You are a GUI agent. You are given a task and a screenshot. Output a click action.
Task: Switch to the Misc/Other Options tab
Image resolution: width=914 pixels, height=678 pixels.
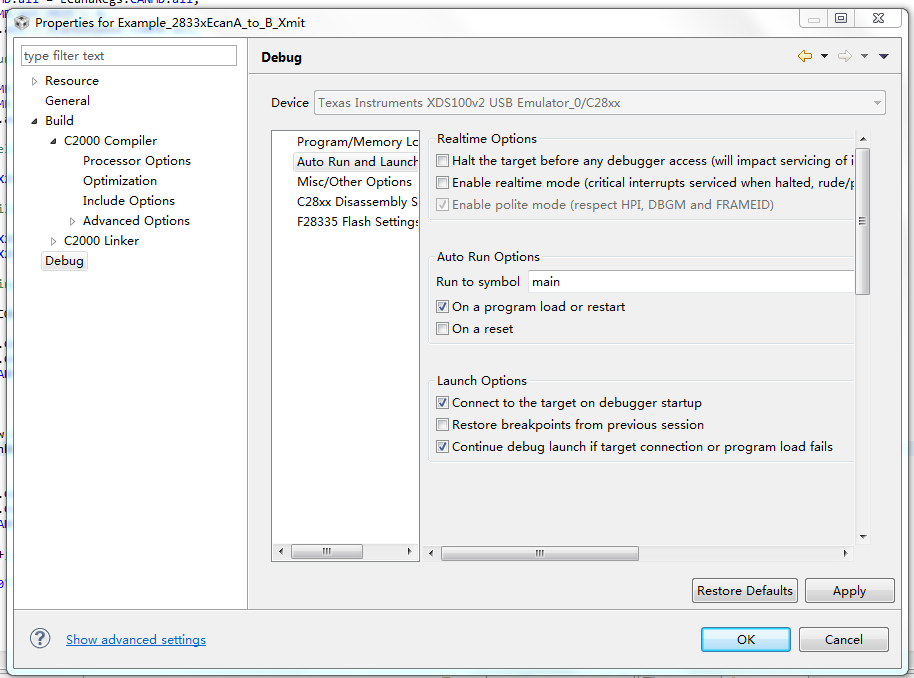355,182
